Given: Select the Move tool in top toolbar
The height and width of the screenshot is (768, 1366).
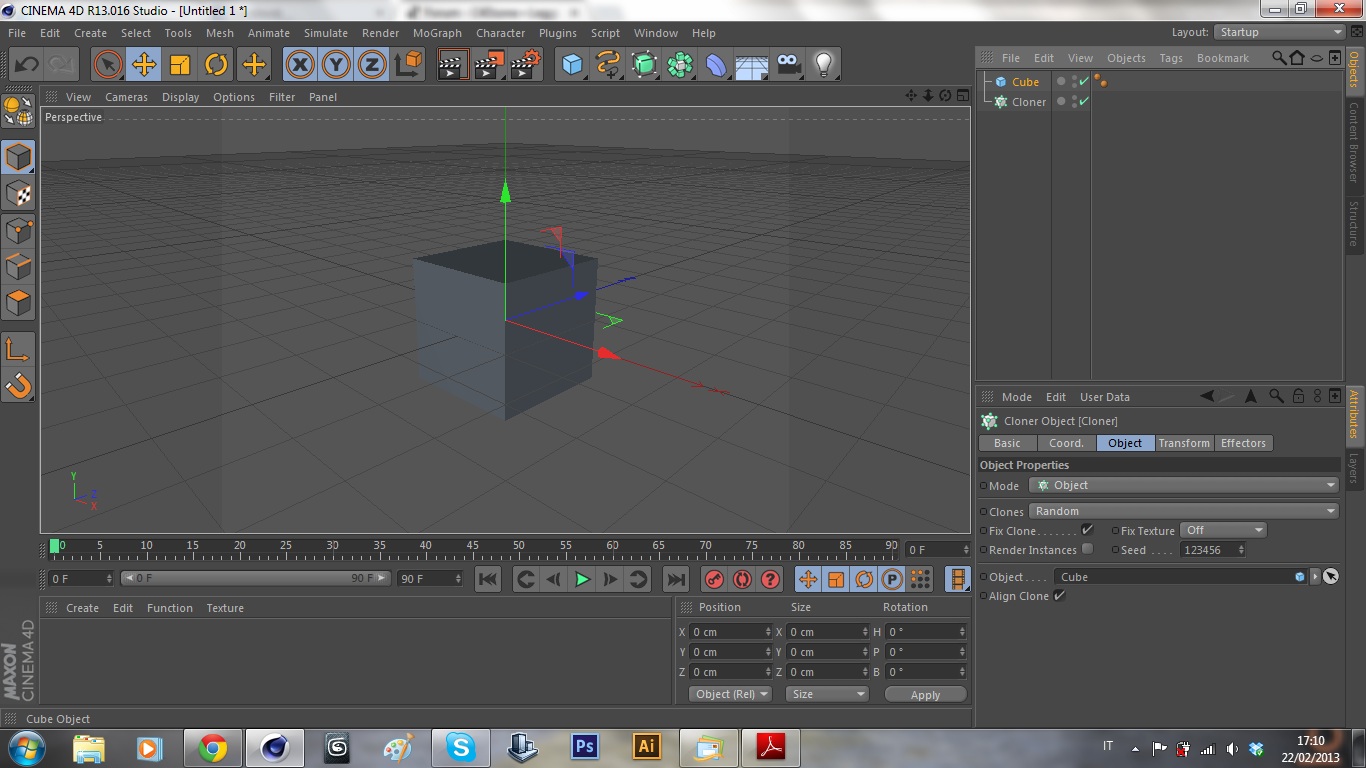Looking at the screenshot, I should 144,65.
